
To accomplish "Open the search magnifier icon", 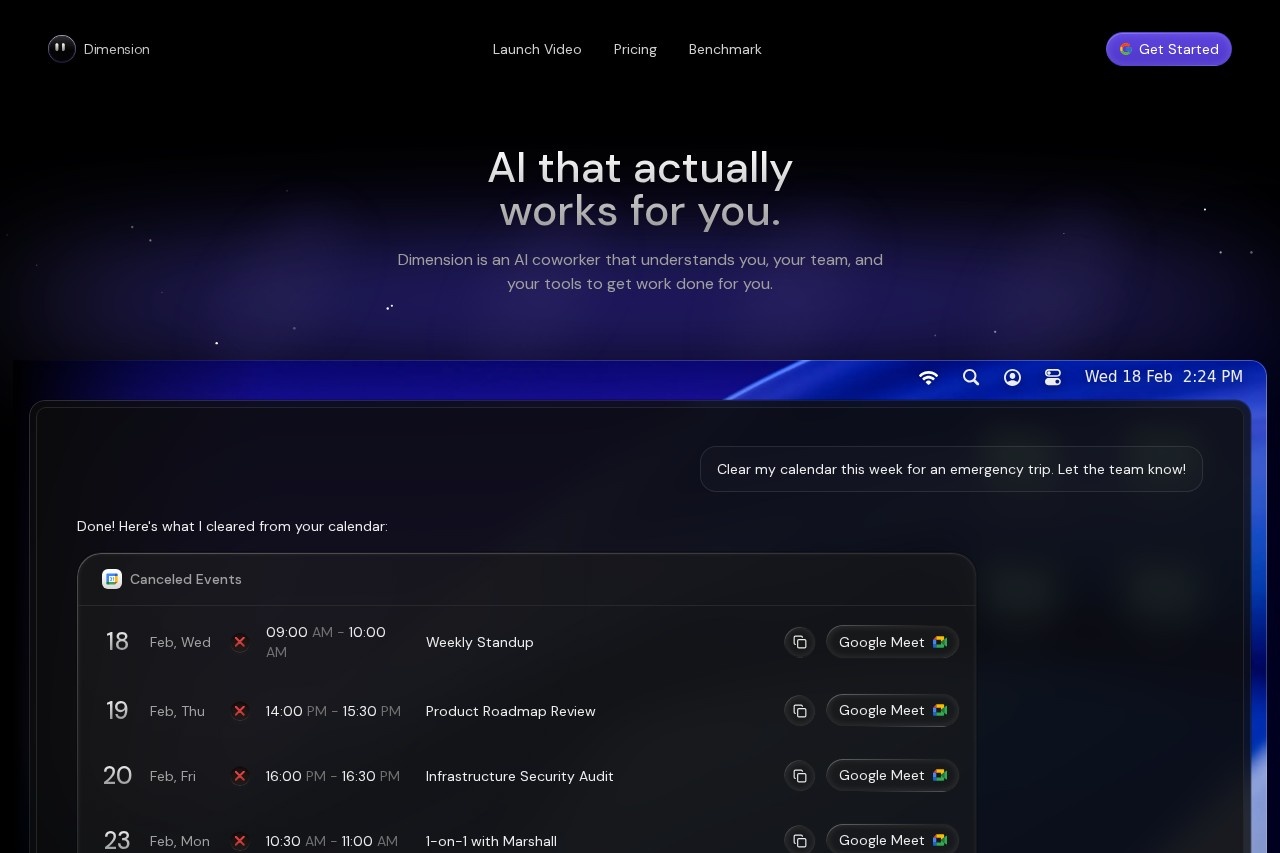I will 970,377.
